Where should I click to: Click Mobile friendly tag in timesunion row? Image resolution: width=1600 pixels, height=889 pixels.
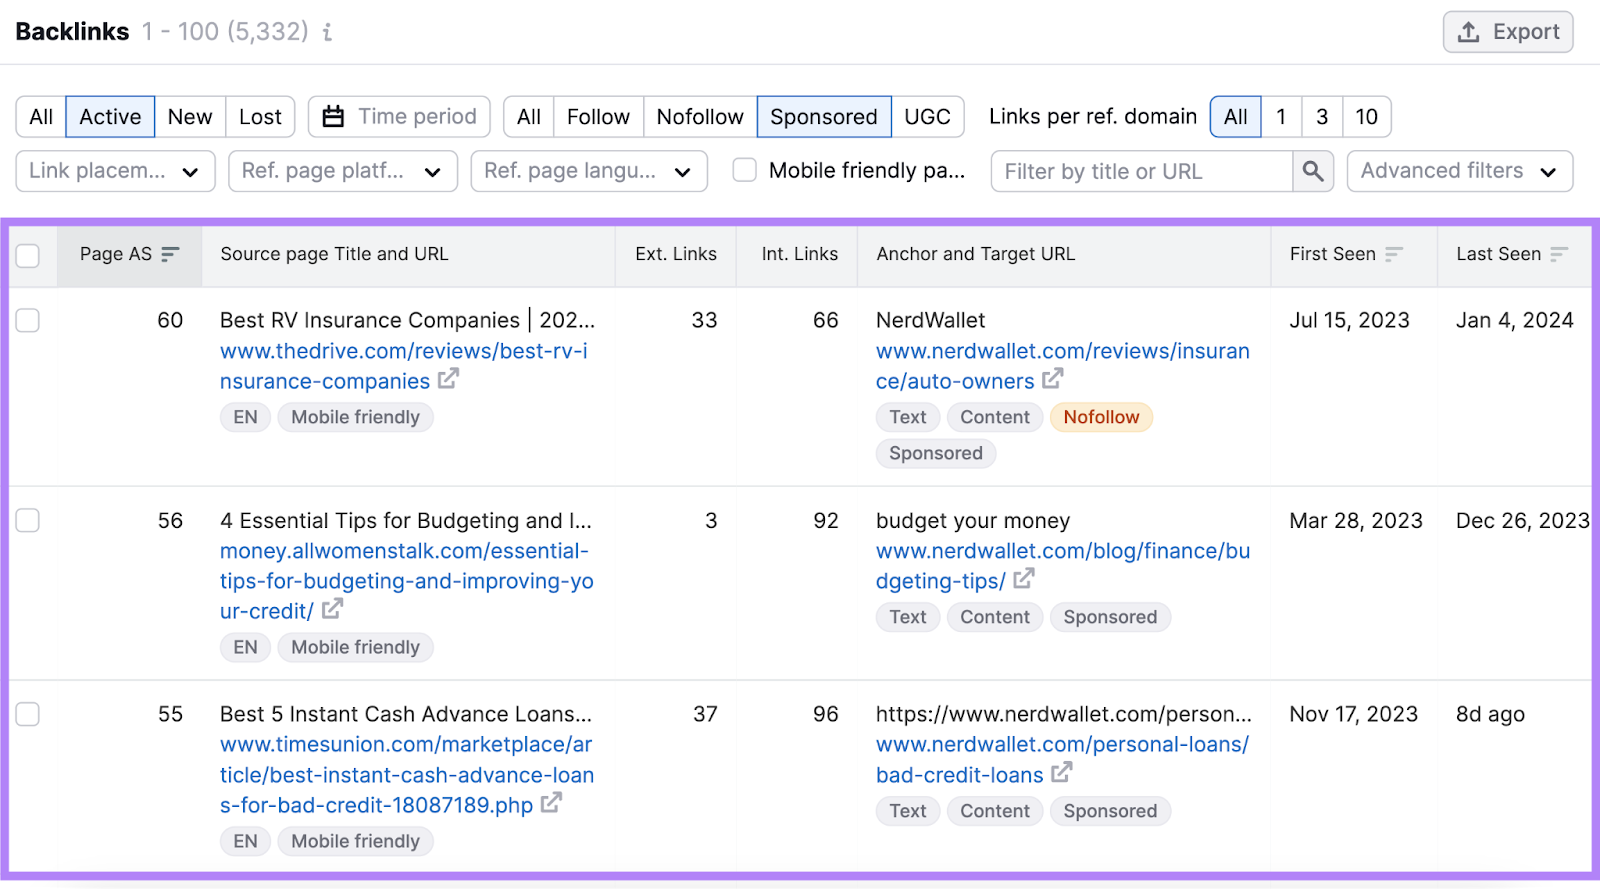click(x=355, y=841)
